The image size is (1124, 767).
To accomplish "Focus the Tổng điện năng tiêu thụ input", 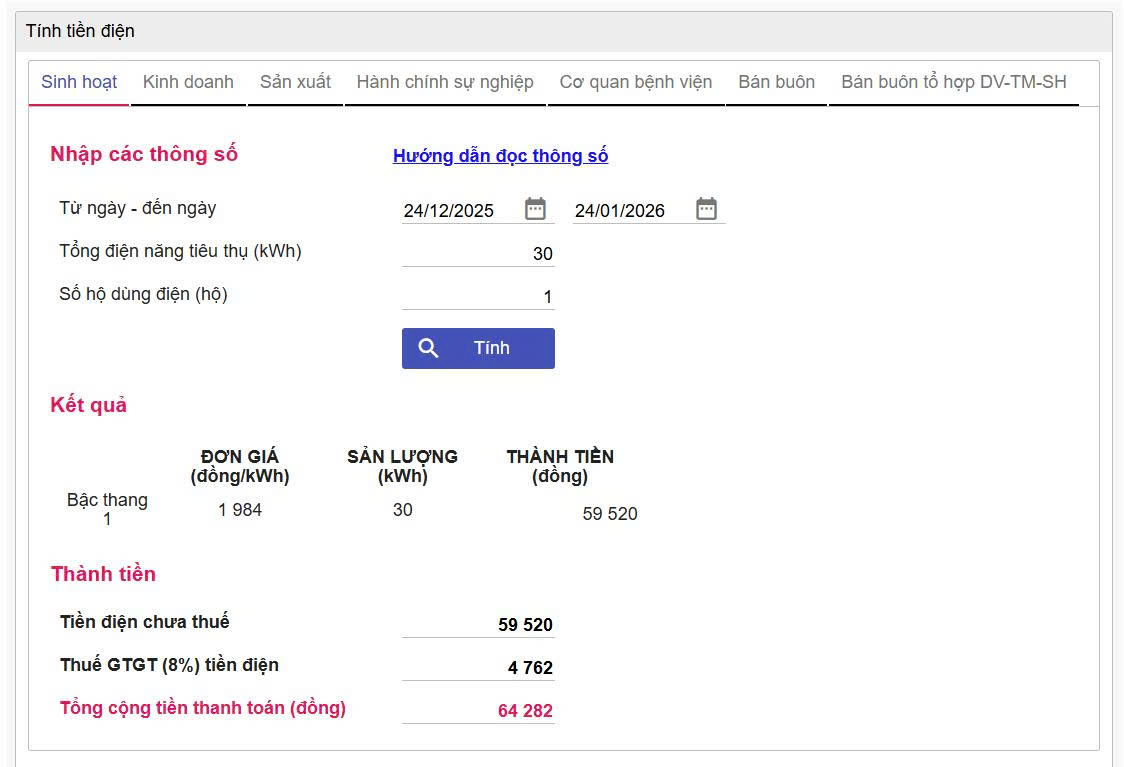I will coord(478,253).
